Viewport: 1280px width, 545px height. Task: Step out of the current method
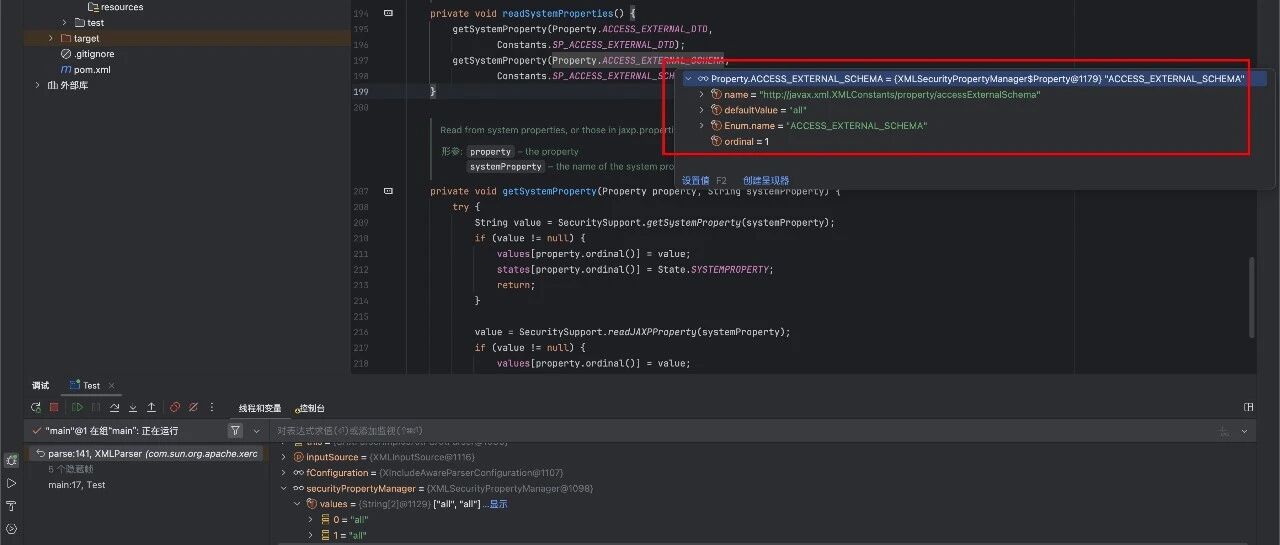click(151, 408)
